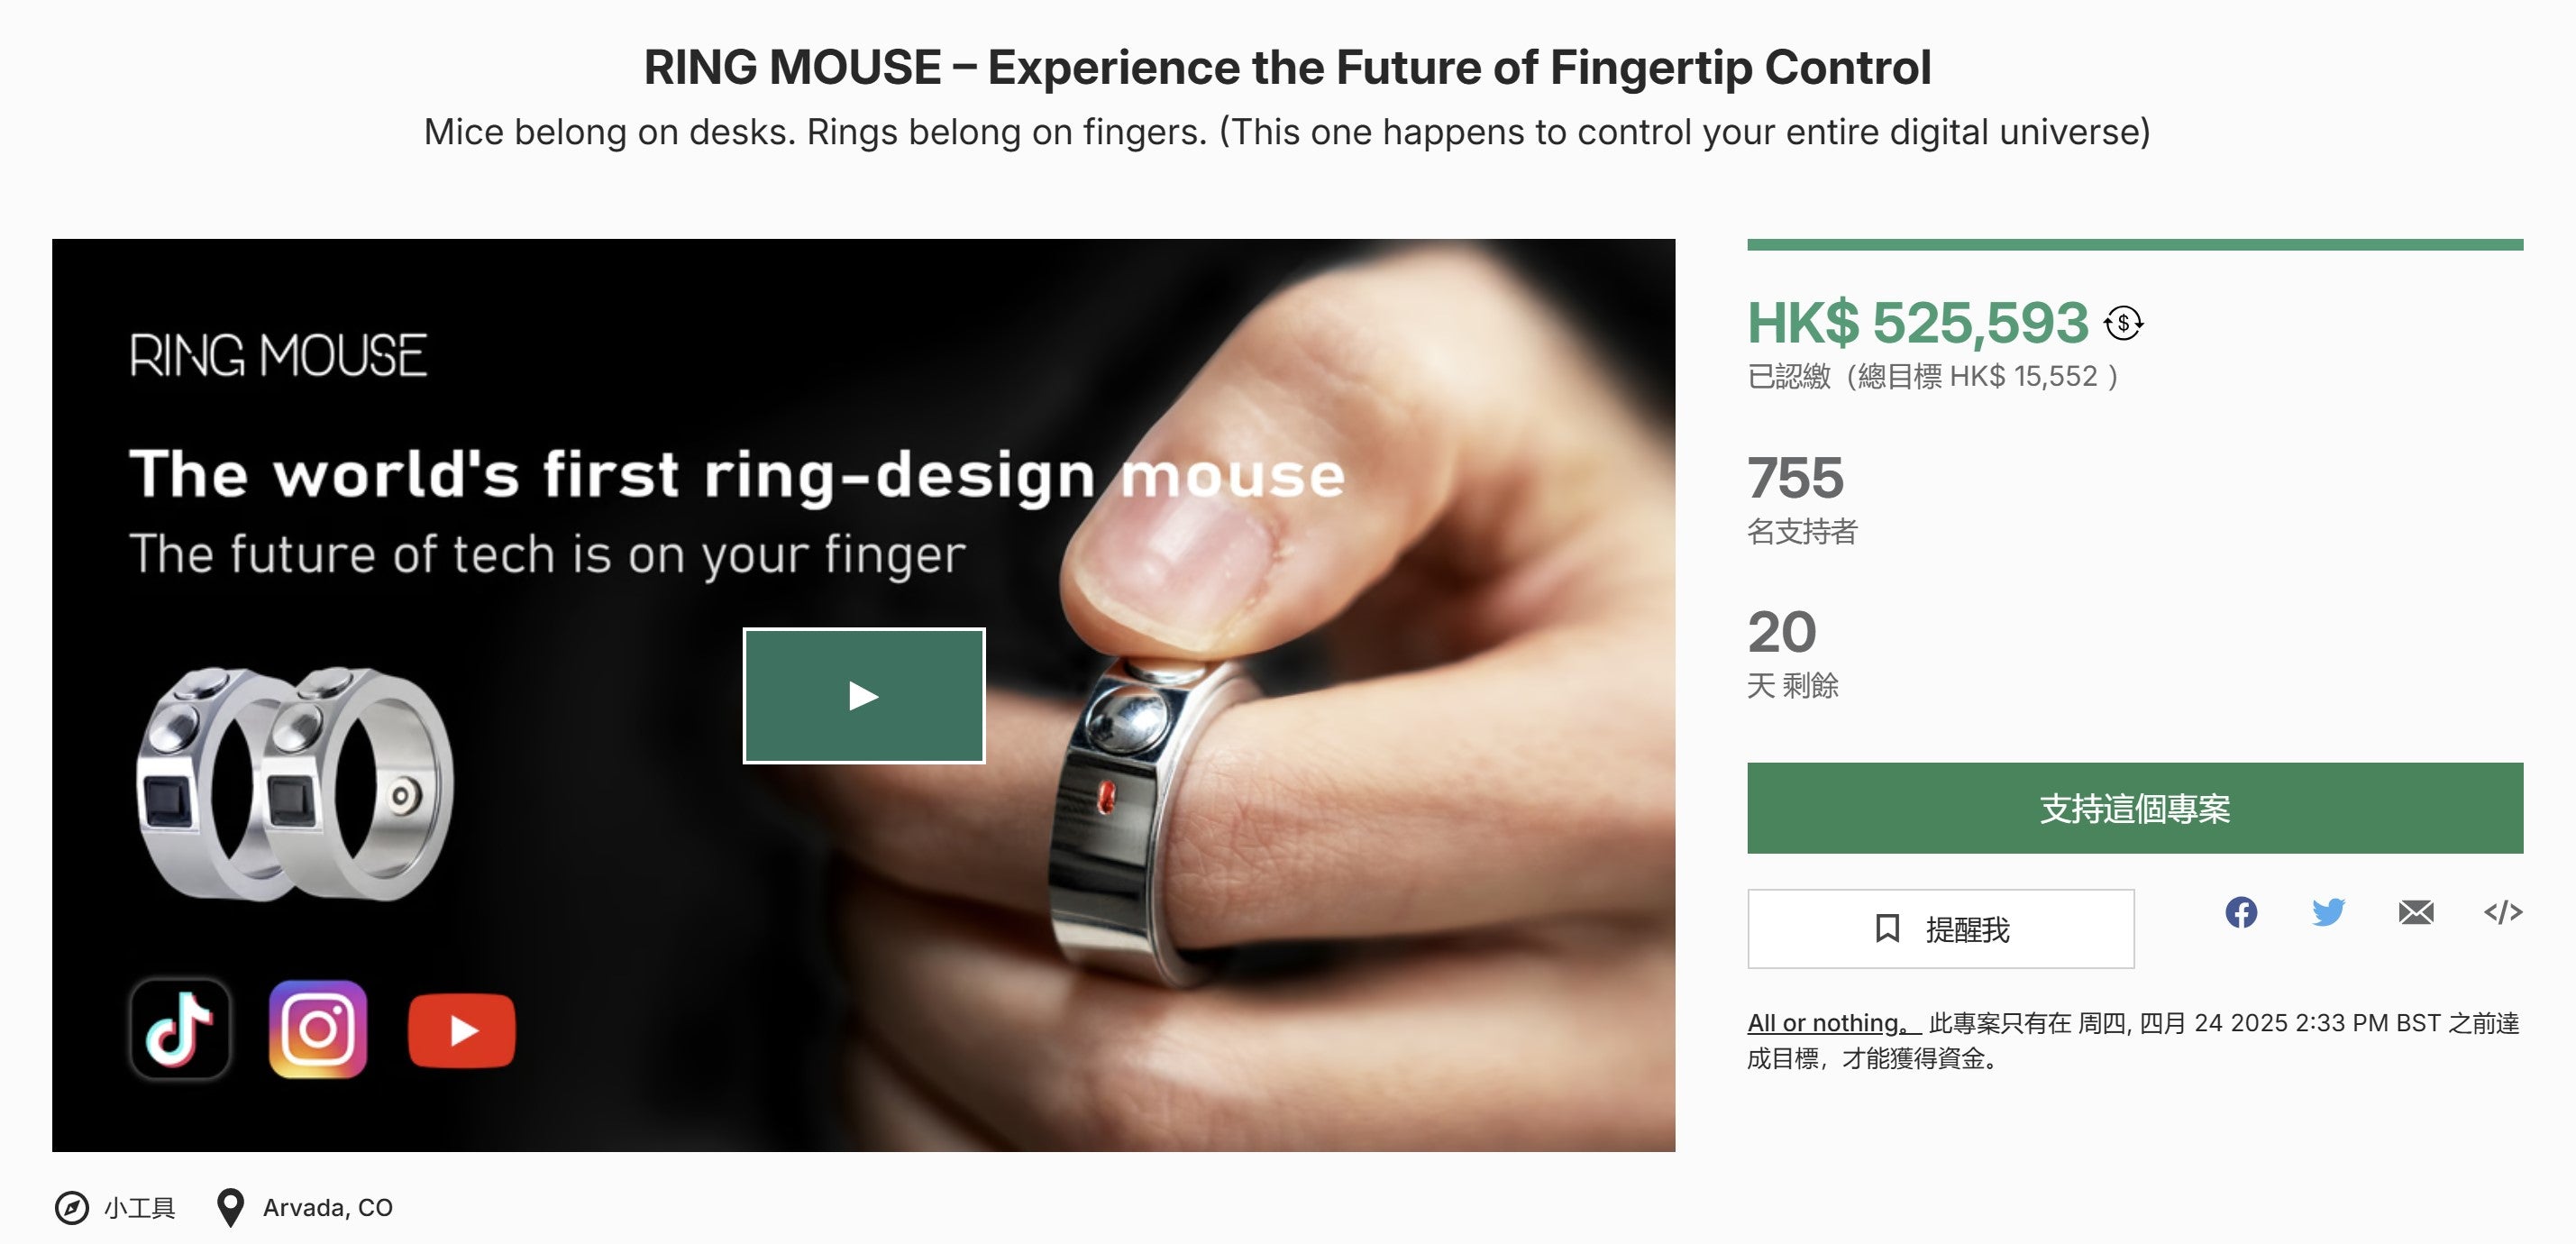Click the HK$ 525,593 pledged amount
The height and width of the screenshot is (1244, 2576).
click(x=1917, y=323)
